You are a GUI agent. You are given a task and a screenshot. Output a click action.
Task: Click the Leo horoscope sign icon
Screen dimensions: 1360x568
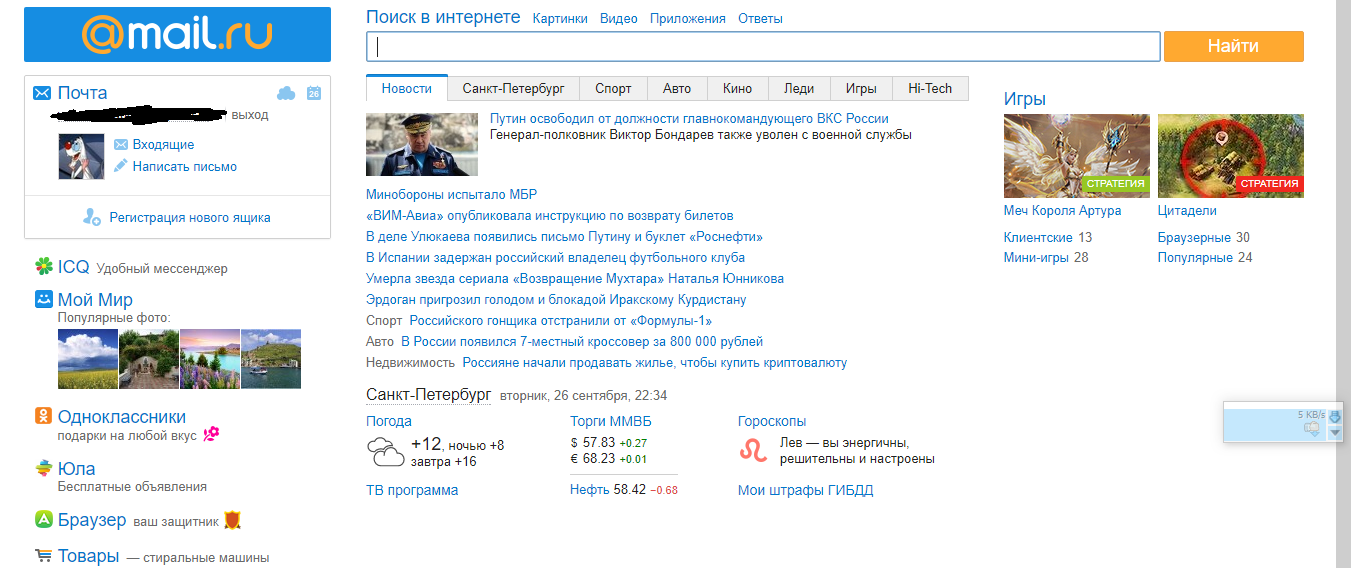(x=753, y=451)
